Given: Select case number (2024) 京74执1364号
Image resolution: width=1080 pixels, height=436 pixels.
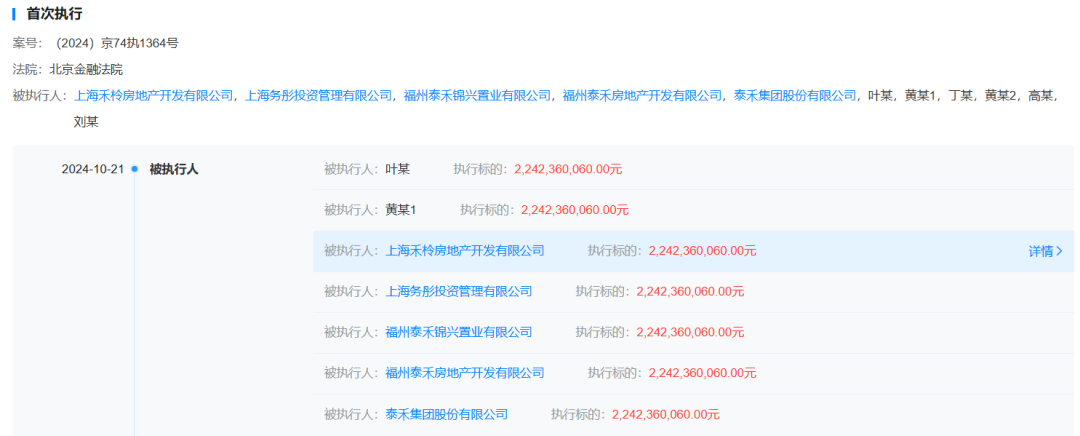Looking at the screenshot, I should 117,43.
